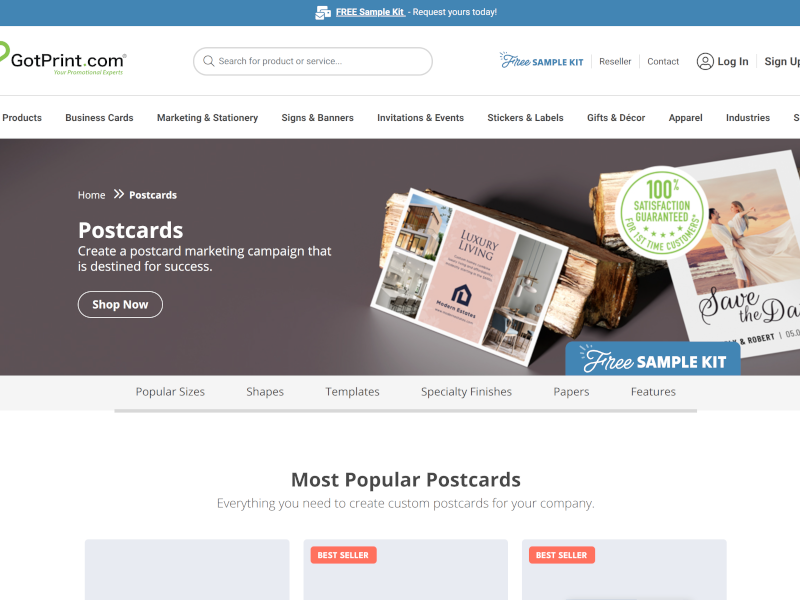Open the Marketing & Stationery menu

pos(207,118)
